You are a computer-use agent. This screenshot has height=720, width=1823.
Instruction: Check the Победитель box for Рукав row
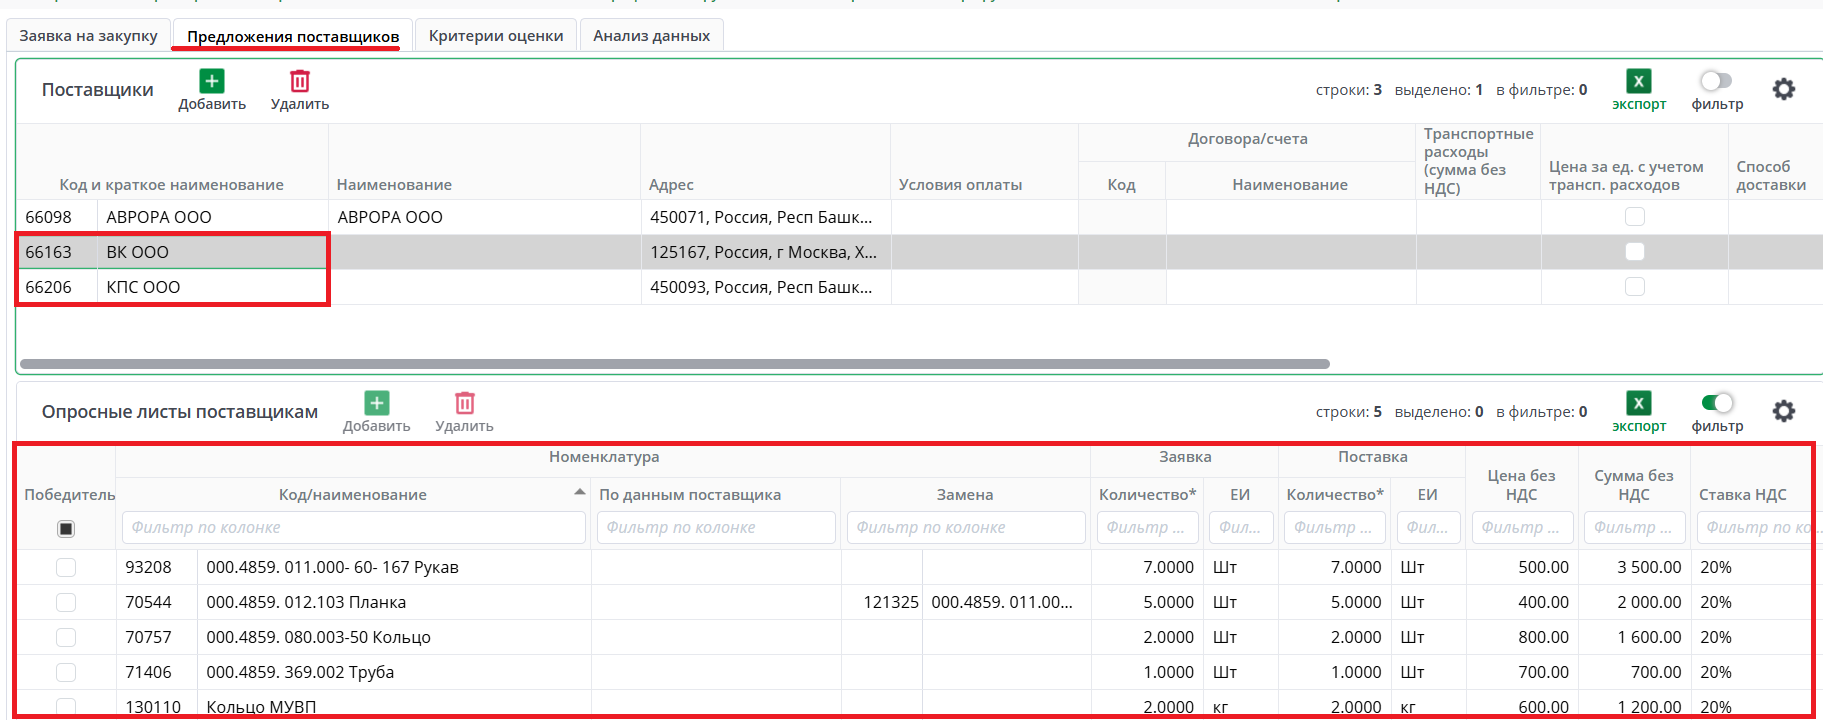(x=66, y=568)
